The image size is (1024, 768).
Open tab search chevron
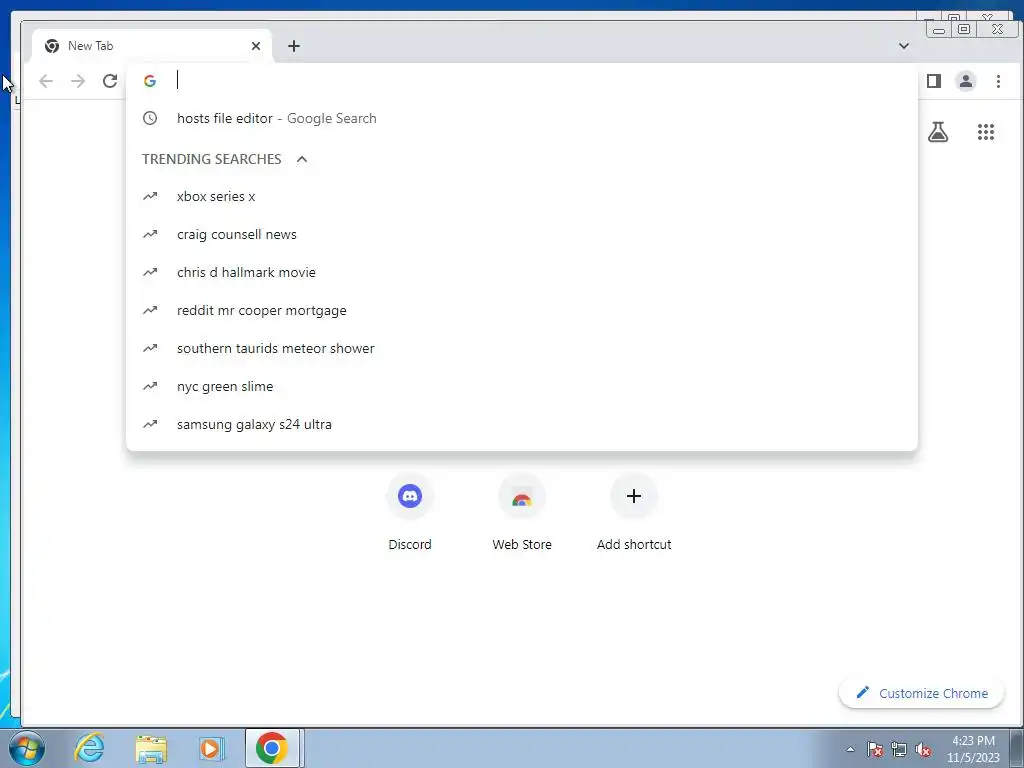pos(904,46)
